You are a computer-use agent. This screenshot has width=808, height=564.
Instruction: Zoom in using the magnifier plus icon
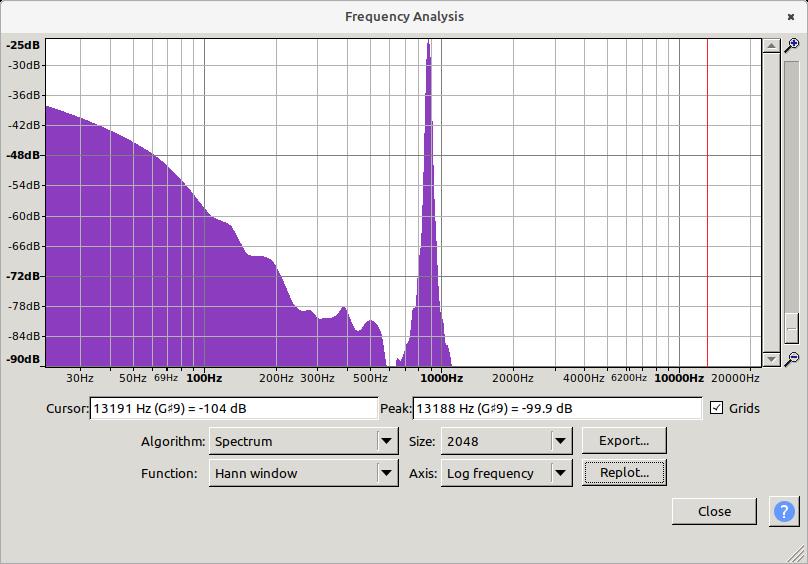(x=792, y=45)
